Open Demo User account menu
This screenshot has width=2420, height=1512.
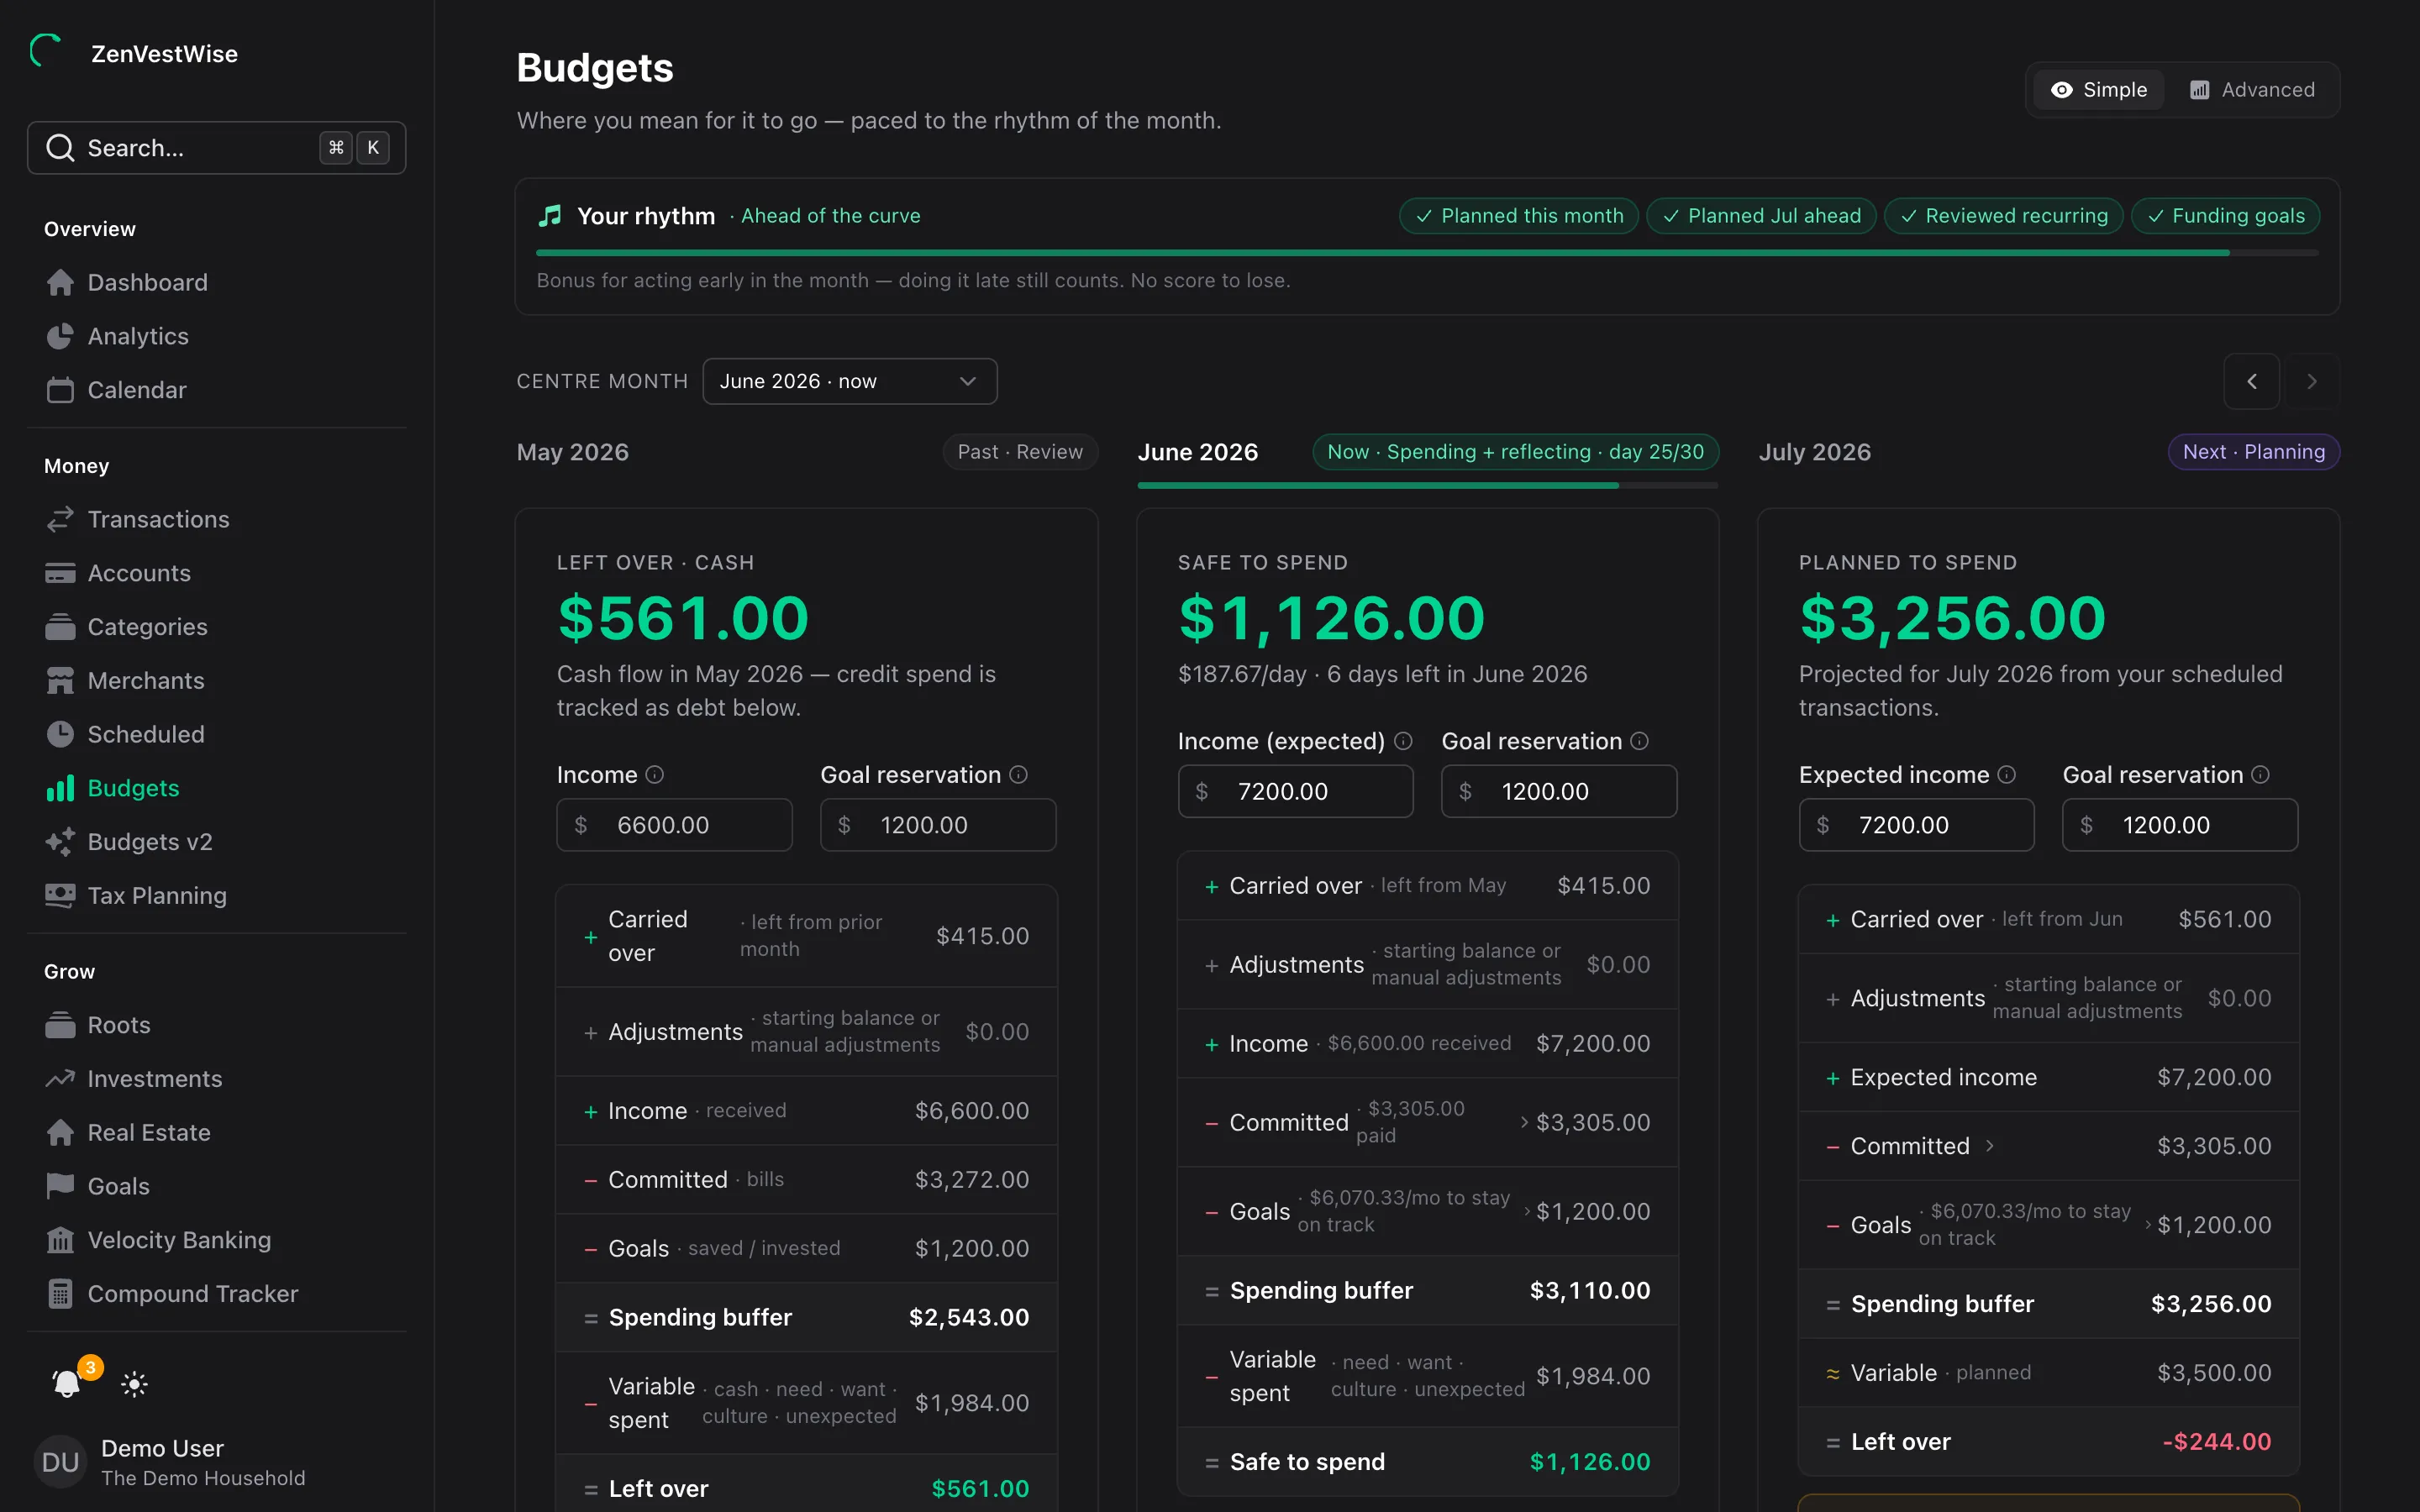[x=217, y=1462]
